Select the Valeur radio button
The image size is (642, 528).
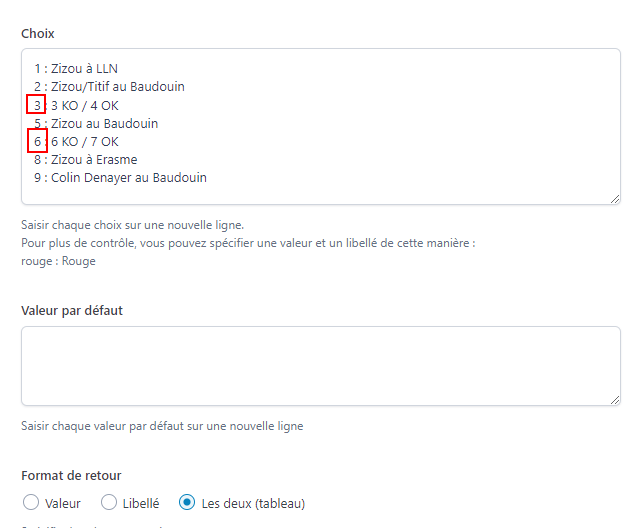tap(31, 502)
